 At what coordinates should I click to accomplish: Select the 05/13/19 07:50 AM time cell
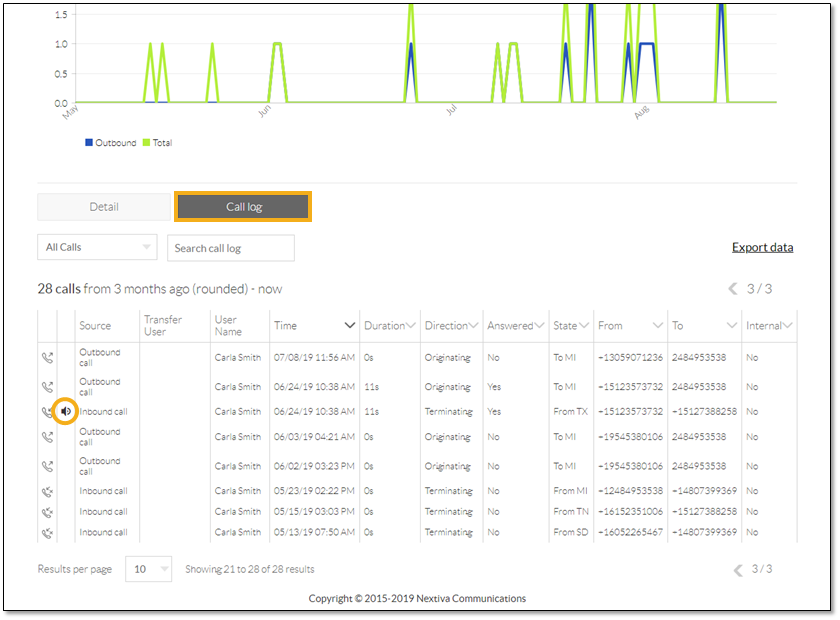[x=314, y=532]
